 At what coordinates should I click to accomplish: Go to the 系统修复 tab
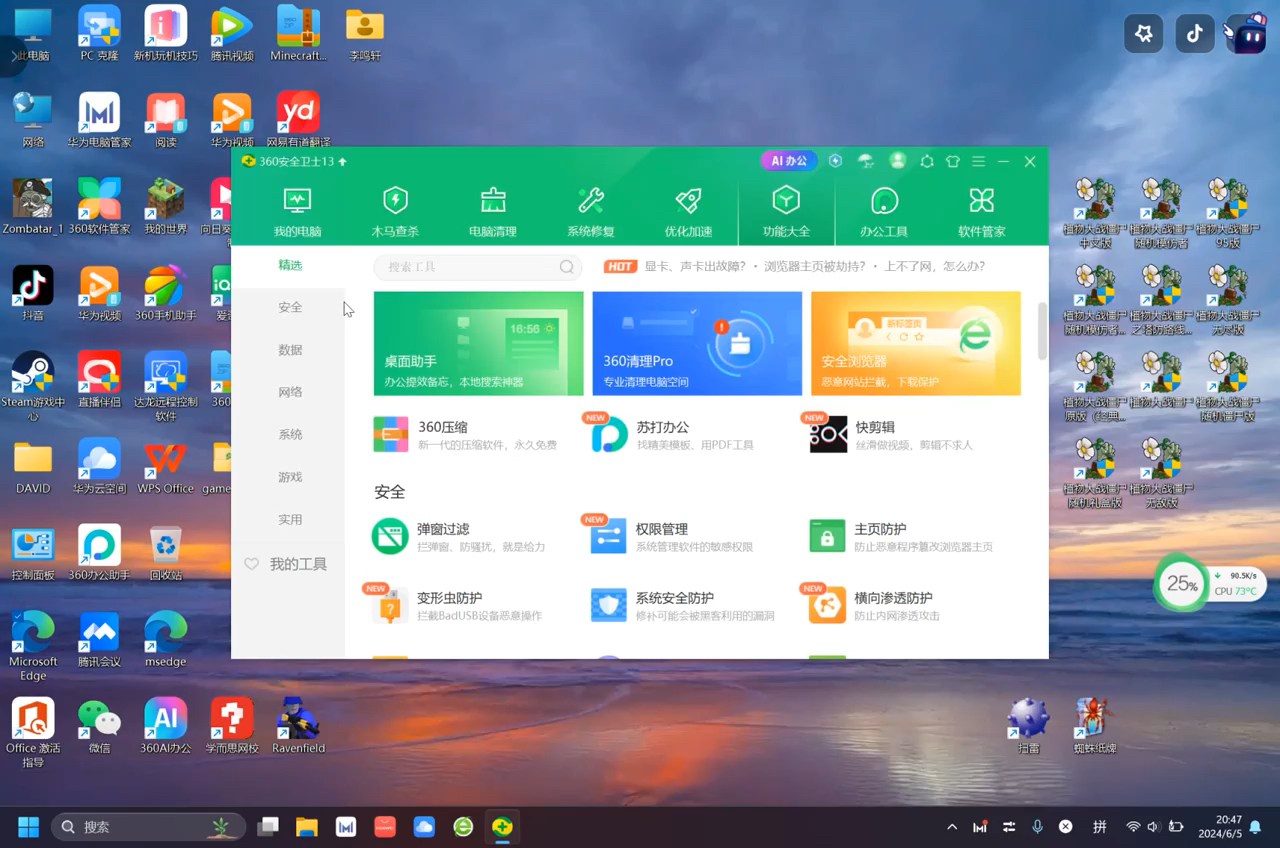click(591, 212)
